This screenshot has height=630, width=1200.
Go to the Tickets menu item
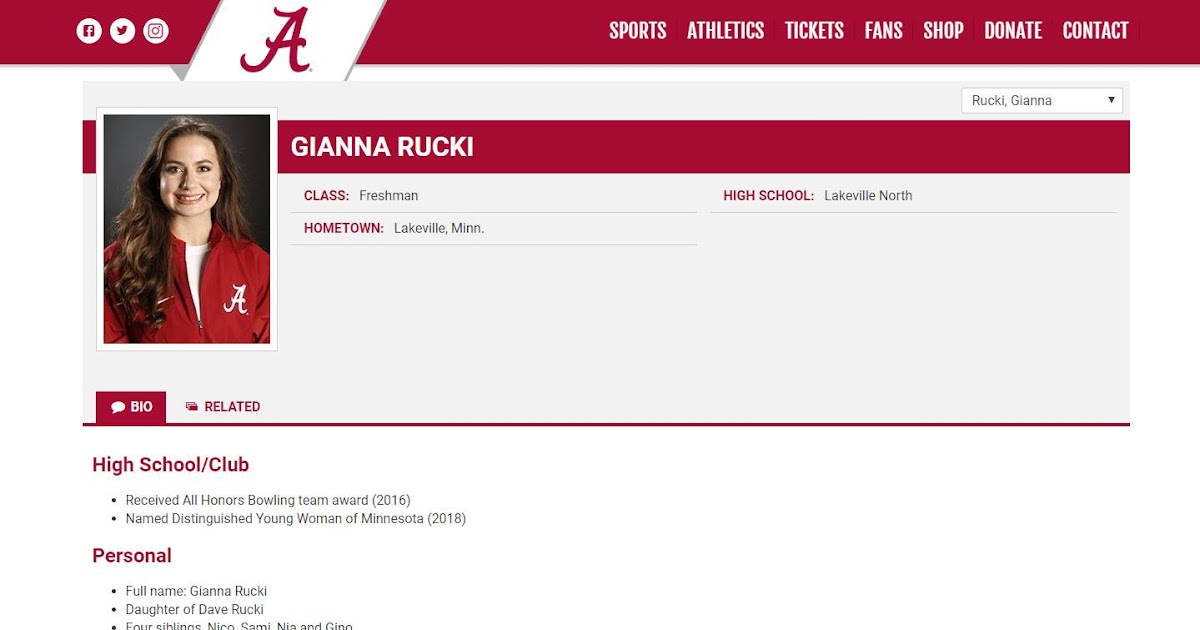coord(814,31)
